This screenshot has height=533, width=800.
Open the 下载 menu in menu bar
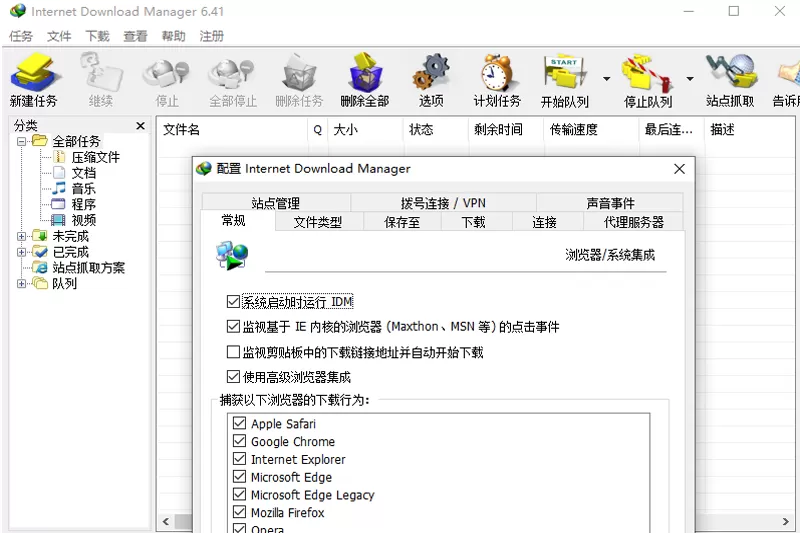(97, 36)
